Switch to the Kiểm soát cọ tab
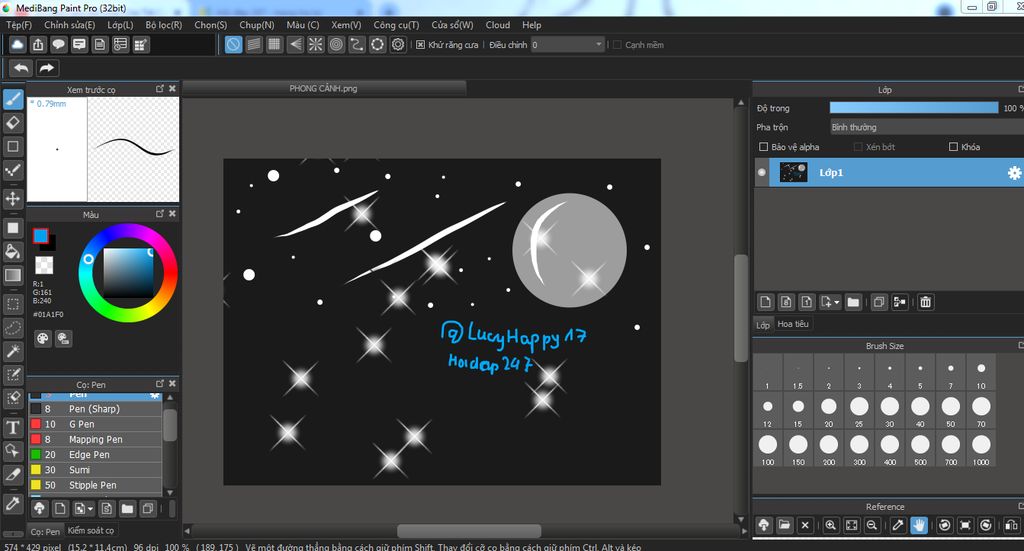The height and width of the screenshot is (551, 1024). click(x=91, y=530)
